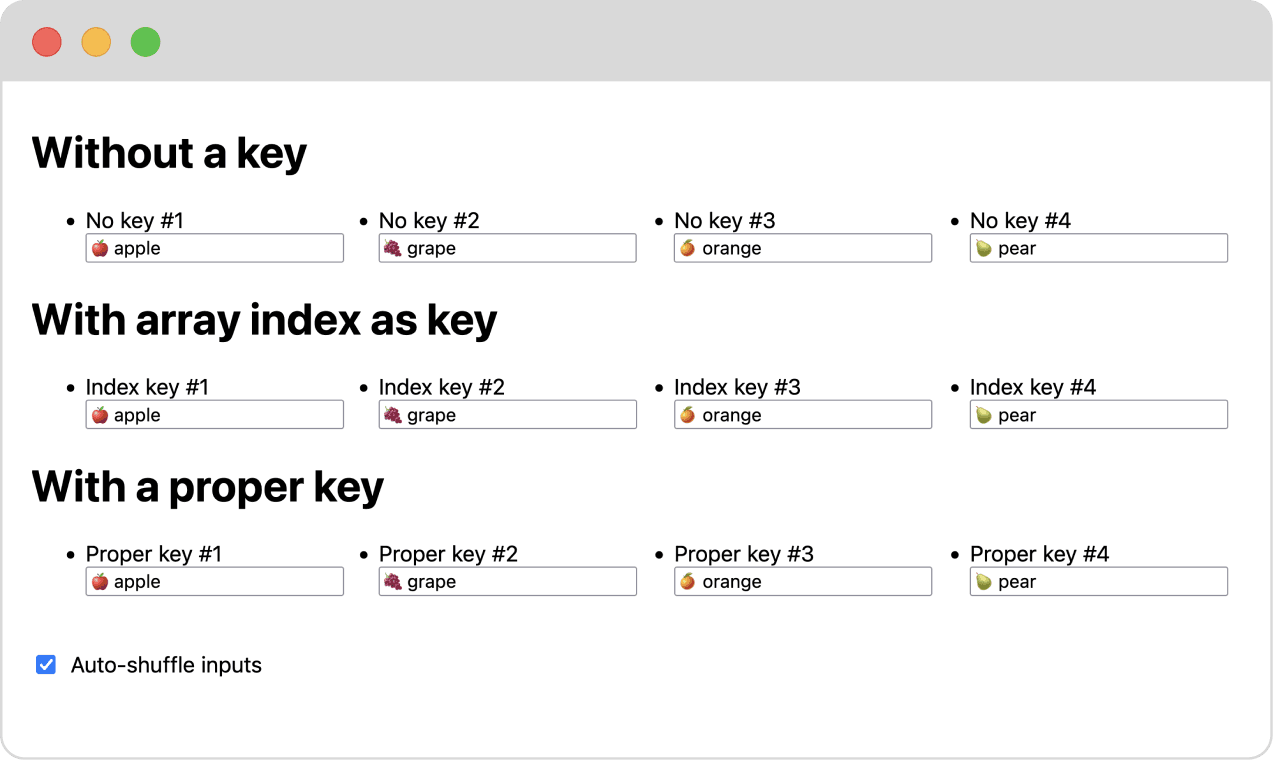Click the "With array index as key" heading
This screenshot has width=1273, height=760.
264,320
